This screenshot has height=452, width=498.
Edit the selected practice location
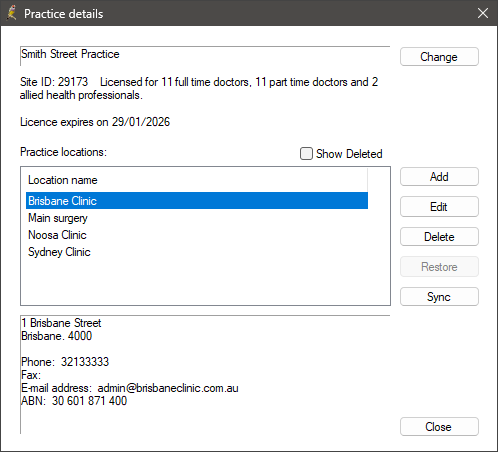tap(439, 207)
